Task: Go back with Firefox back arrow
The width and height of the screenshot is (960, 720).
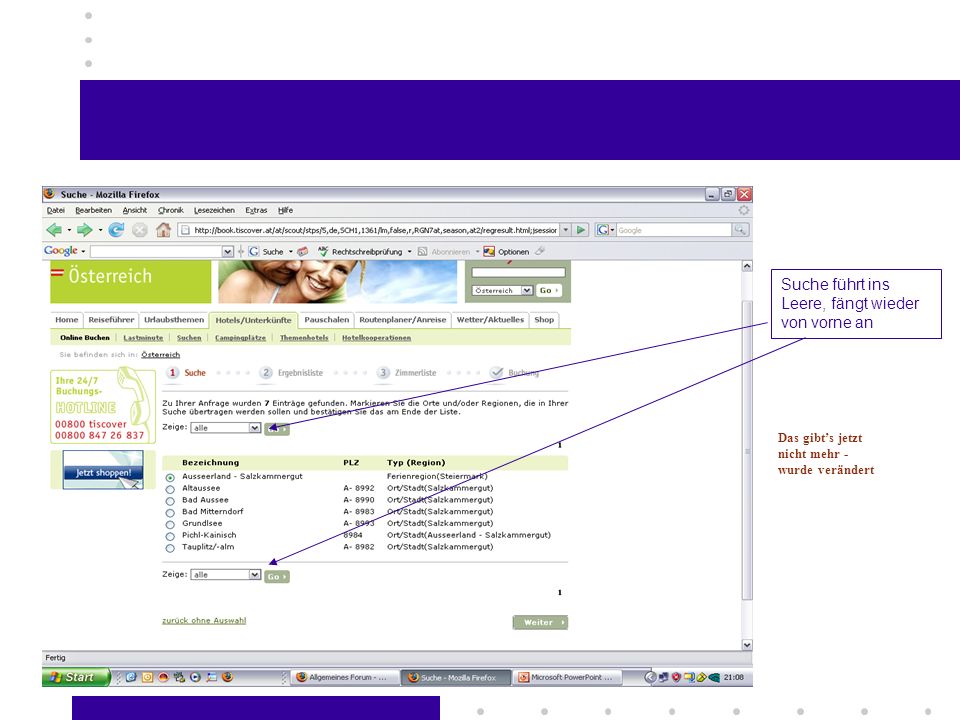Action: pos(54,230)
